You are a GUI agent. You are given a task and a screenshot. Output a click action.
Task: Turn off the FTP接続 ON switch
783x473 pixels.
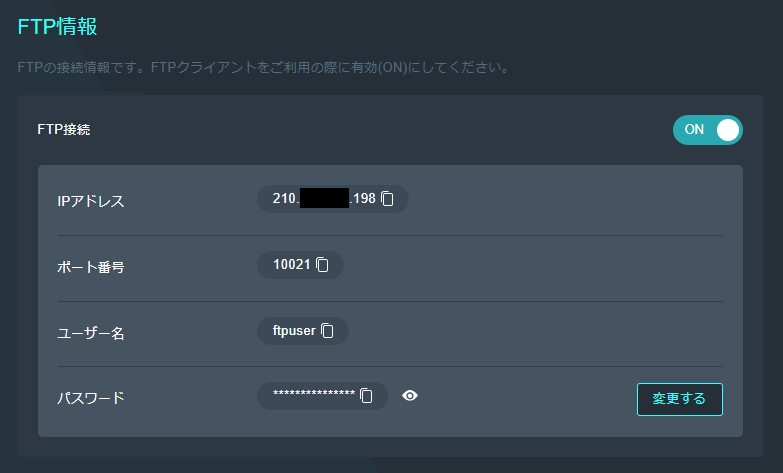[707, 130]
